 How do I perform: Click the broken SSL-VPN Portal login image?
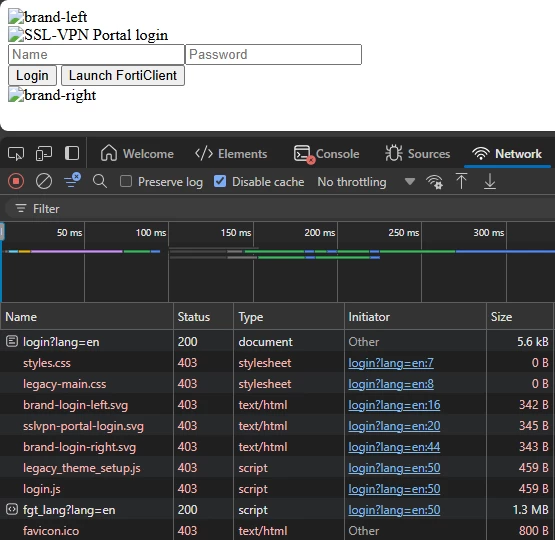pos(88,35)
